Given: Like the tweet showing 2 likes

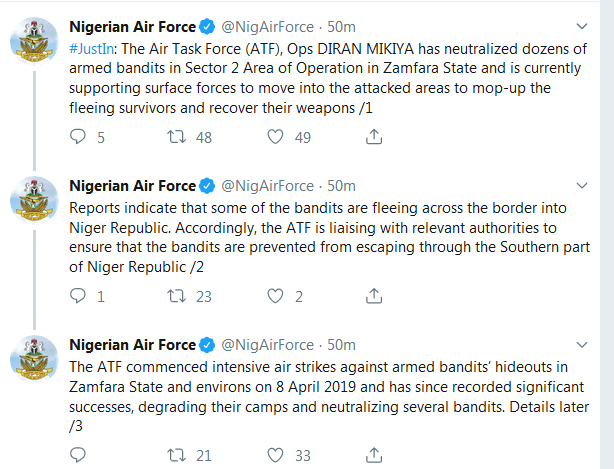Looking at the screenshot, I should coord(275,296).
